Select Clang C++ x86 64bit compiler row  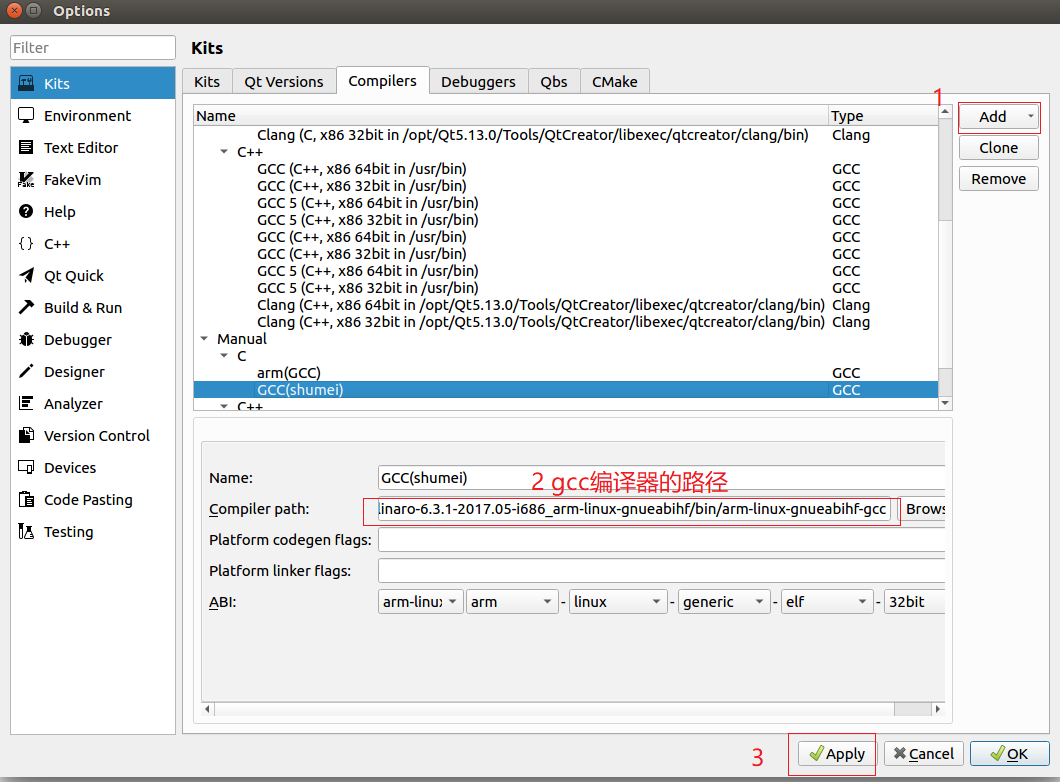(x=566, y=305)
